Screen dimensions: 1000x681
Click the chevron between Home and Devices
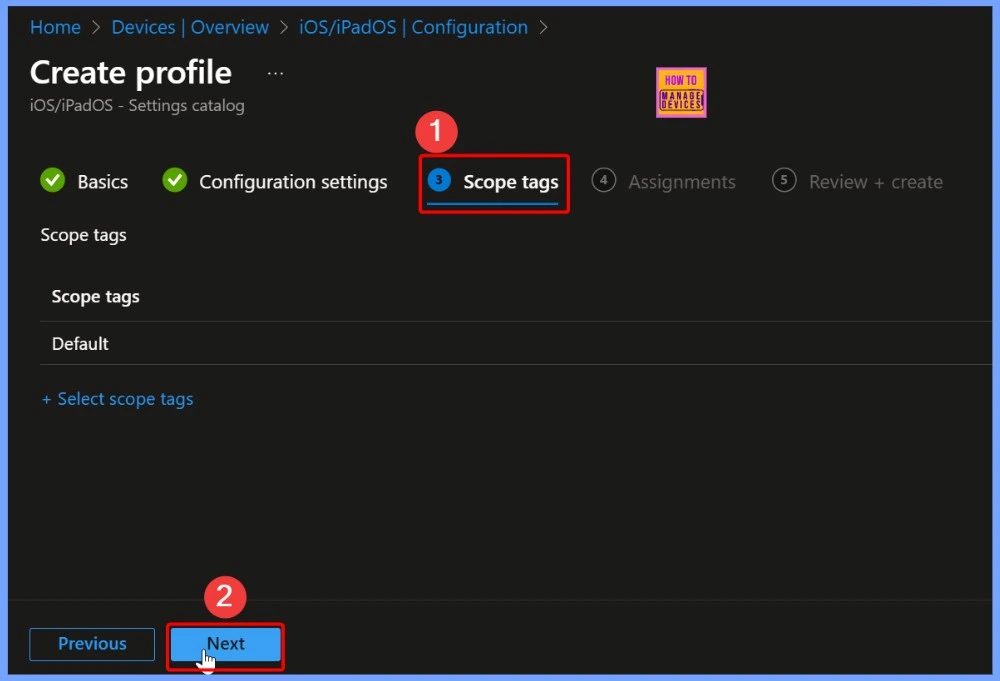[97, 28]
